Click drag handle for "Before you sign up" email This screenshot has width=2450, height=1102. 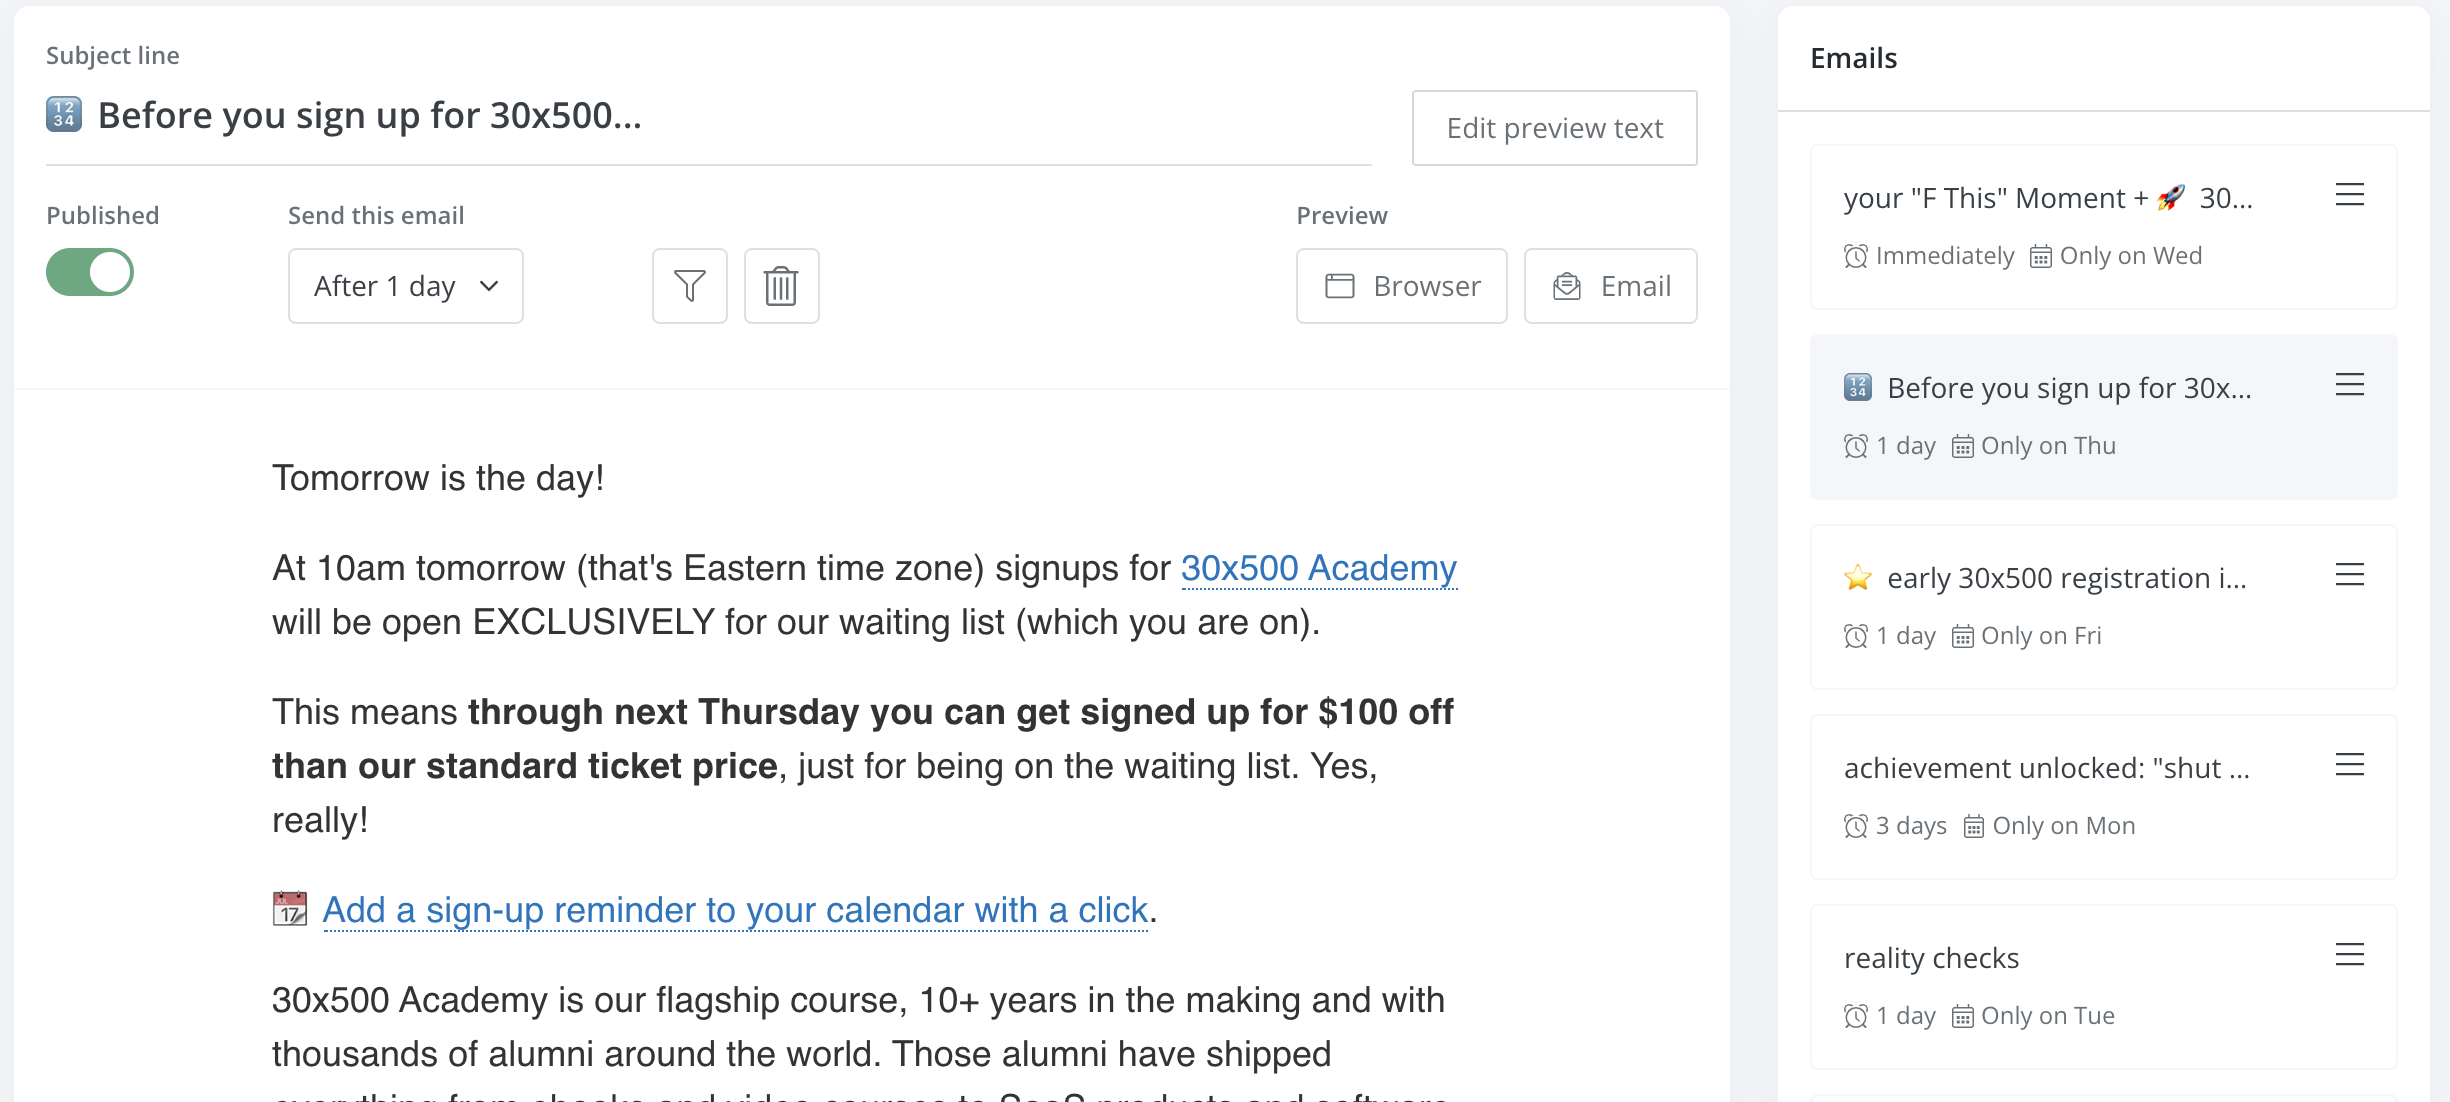(x=2349, y=385)
